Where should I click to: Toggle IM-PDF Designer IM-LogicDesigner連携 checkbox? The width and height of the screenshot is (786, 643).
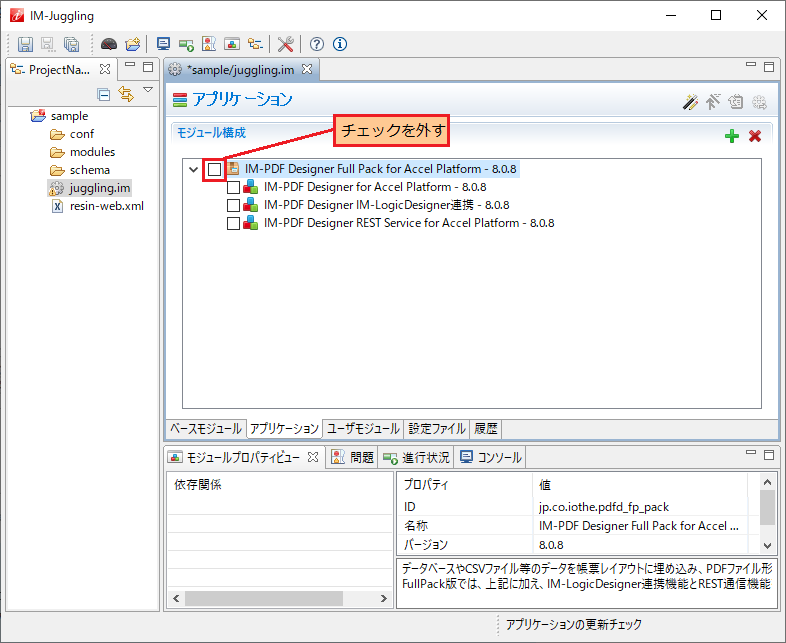pos(233,205)
